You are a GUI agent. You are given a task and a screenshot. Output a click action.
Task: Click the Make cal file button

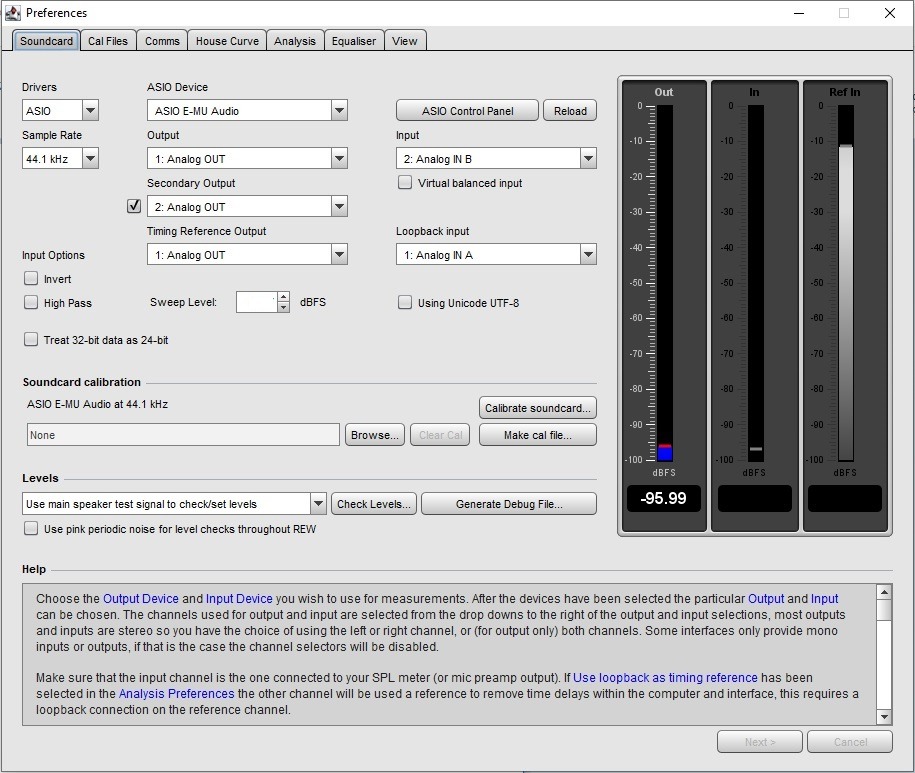537,435
